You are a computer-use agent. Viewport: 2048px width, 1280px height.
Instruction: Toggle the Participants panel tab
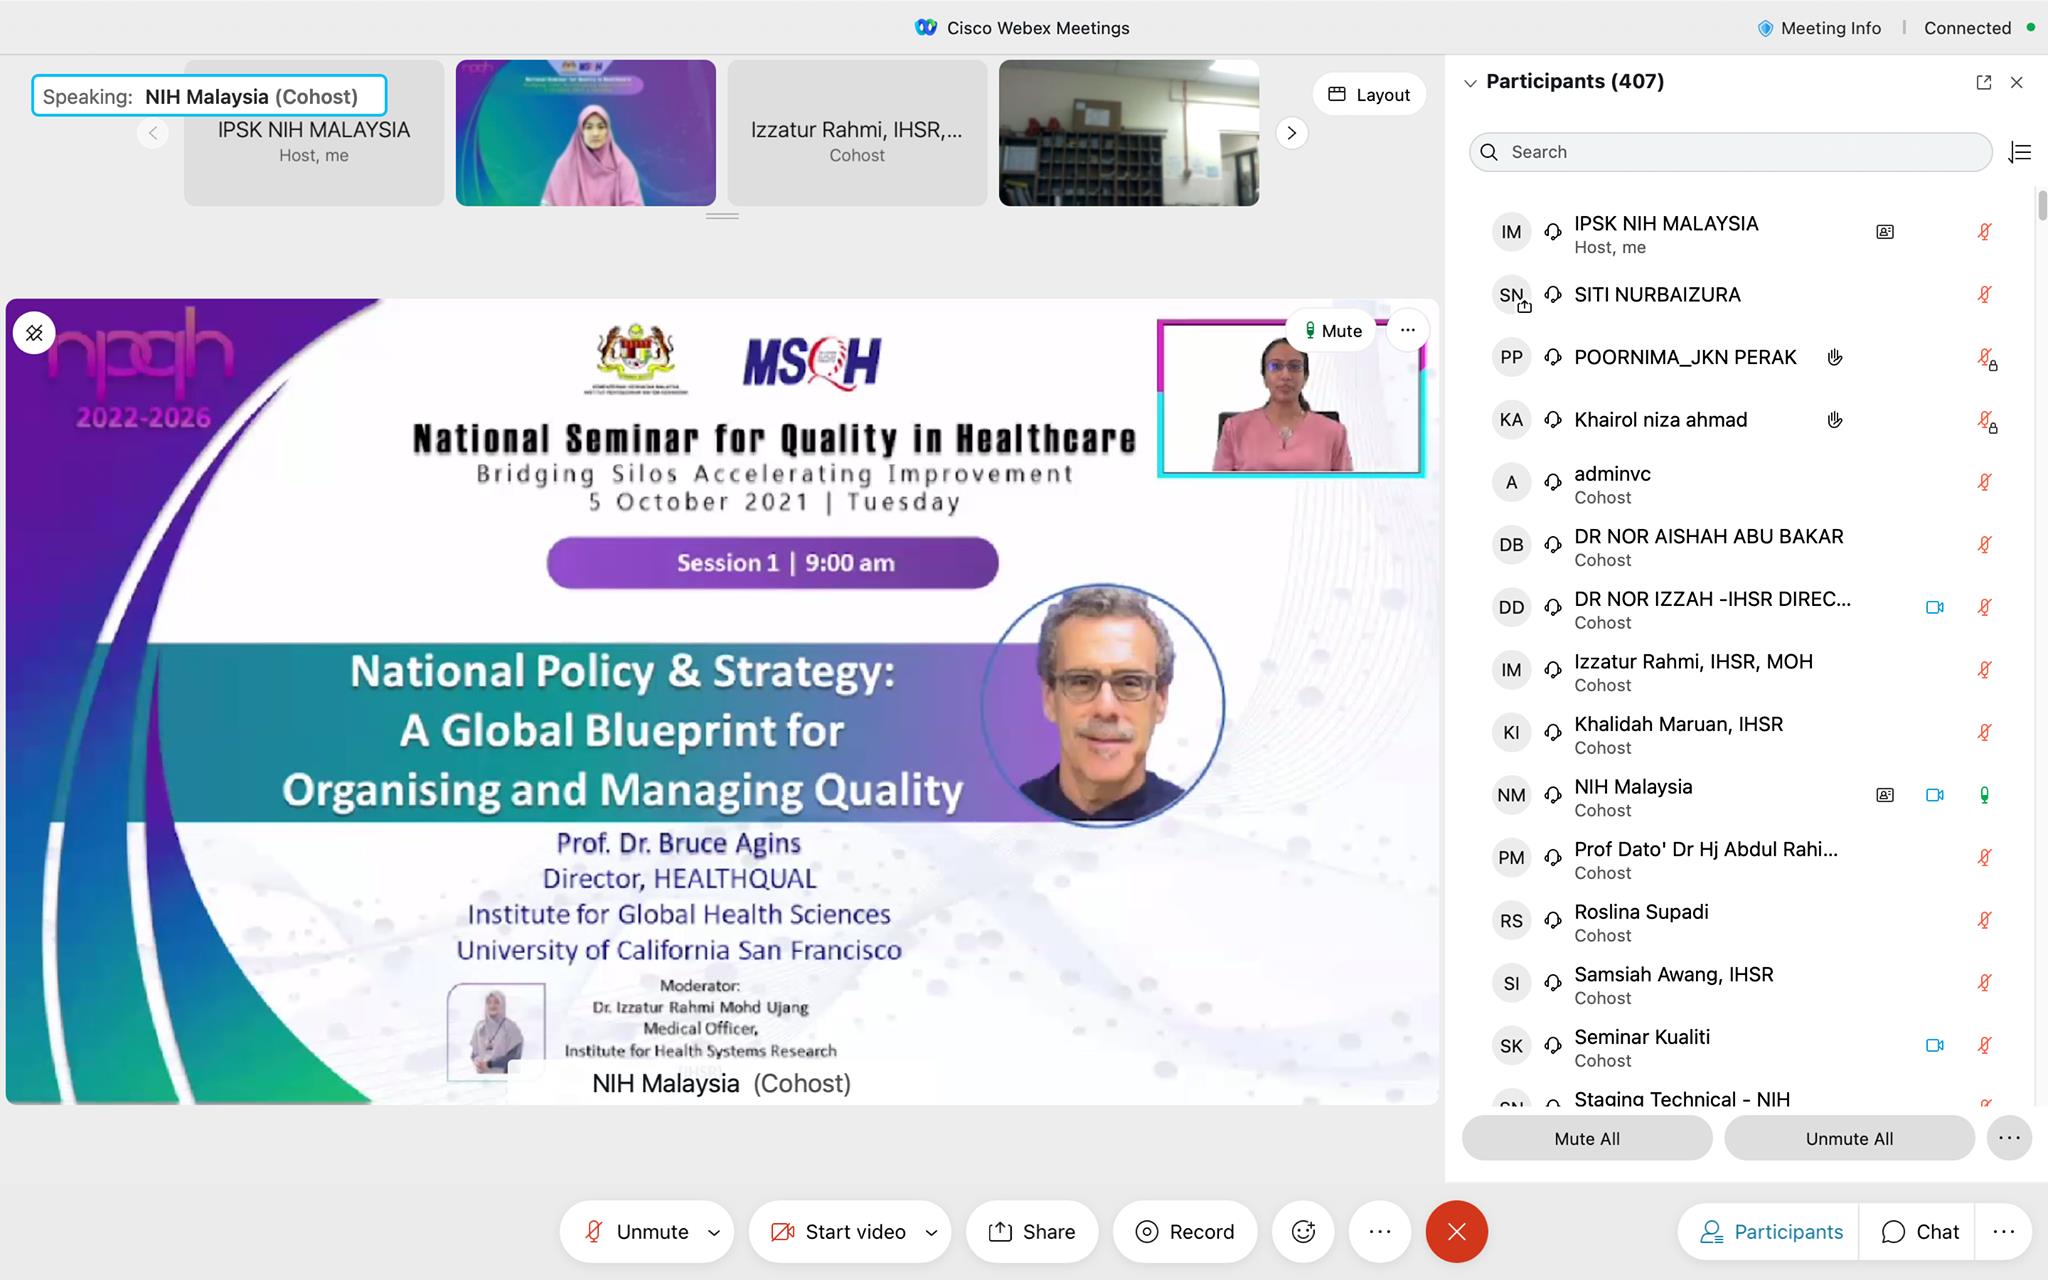pos(1771,1231)
